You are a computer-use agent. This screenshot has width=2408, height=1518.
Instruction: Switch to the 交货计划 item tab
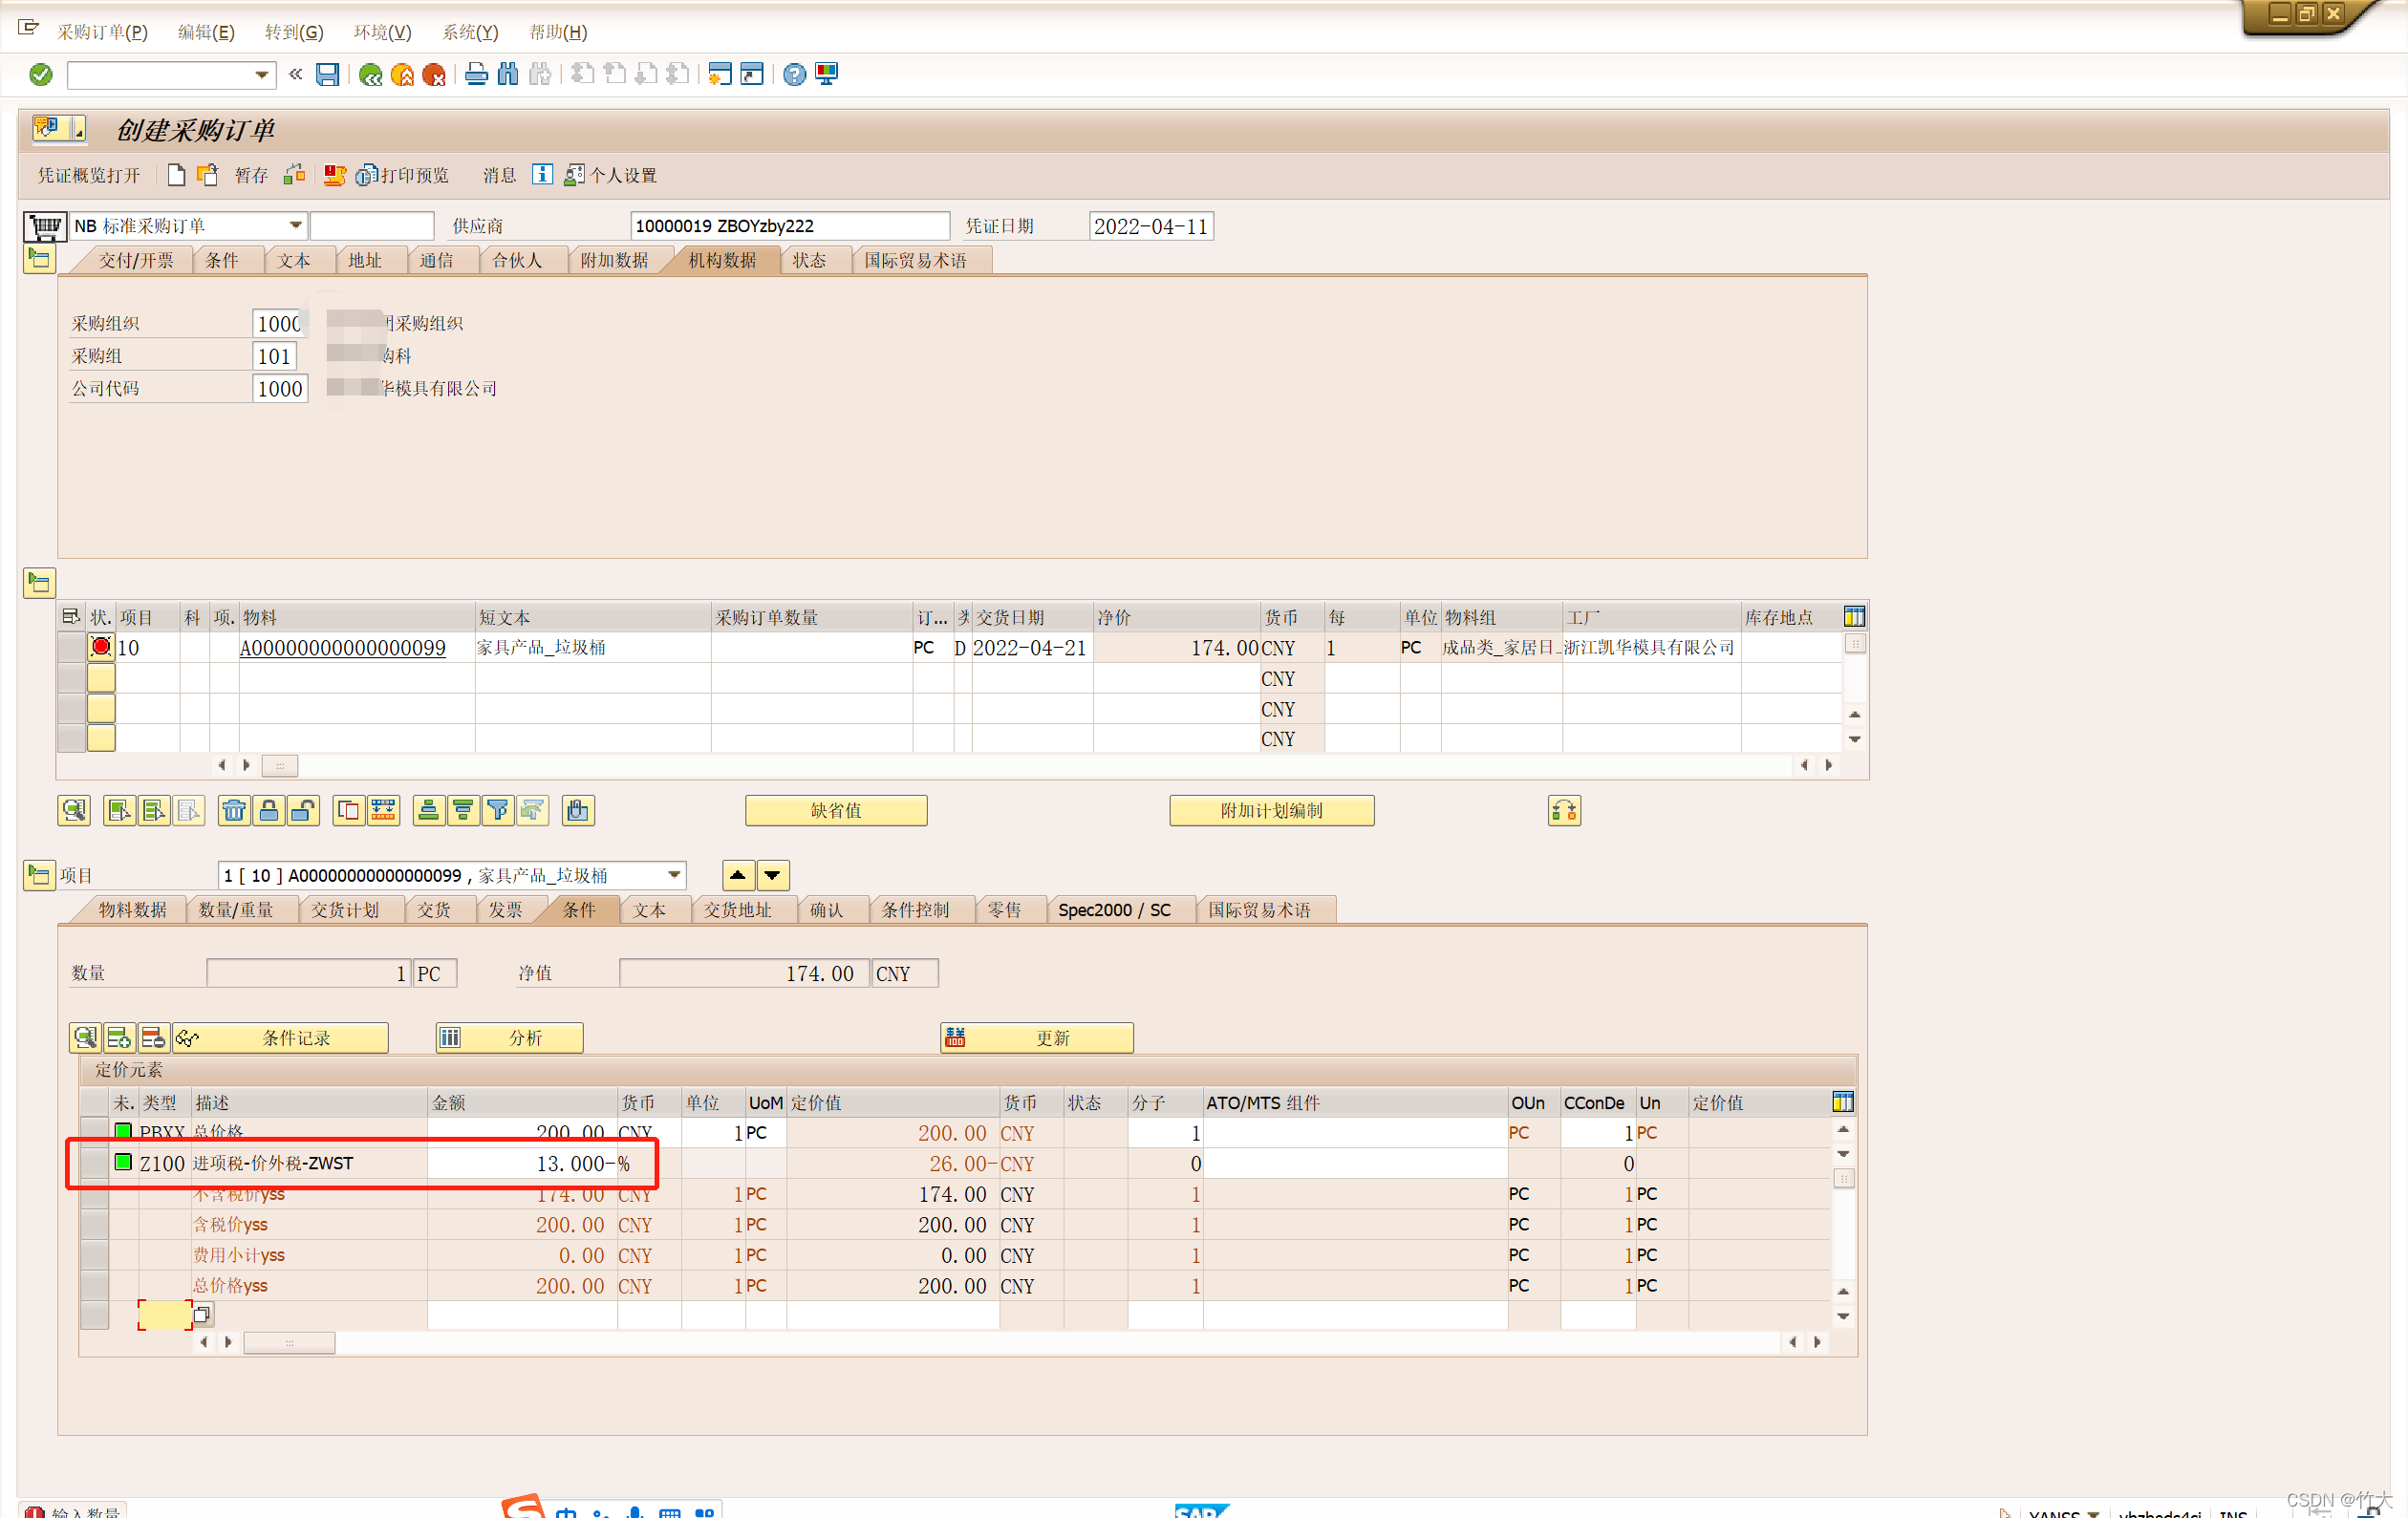click(344, 910)
